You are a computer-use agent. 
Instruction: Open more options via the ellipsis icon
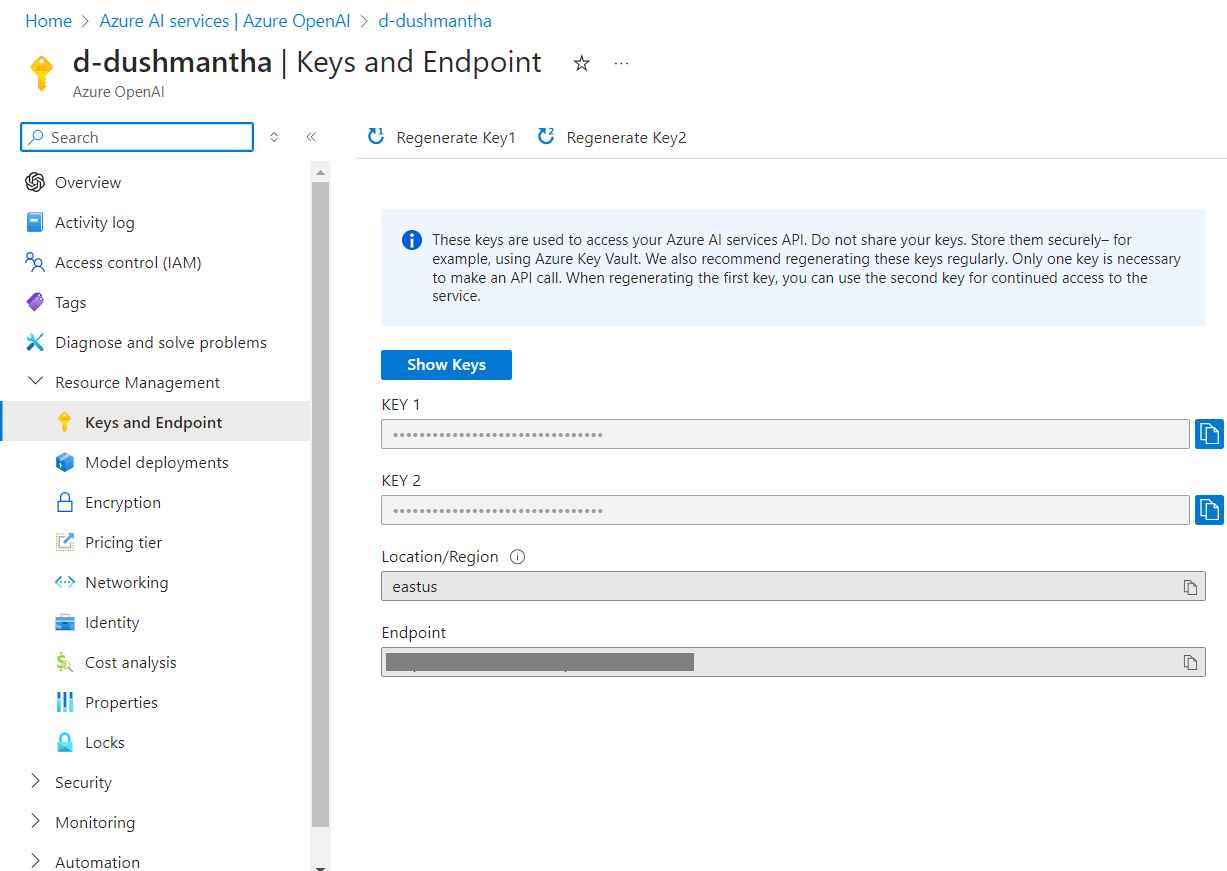[x=621, y=63]
